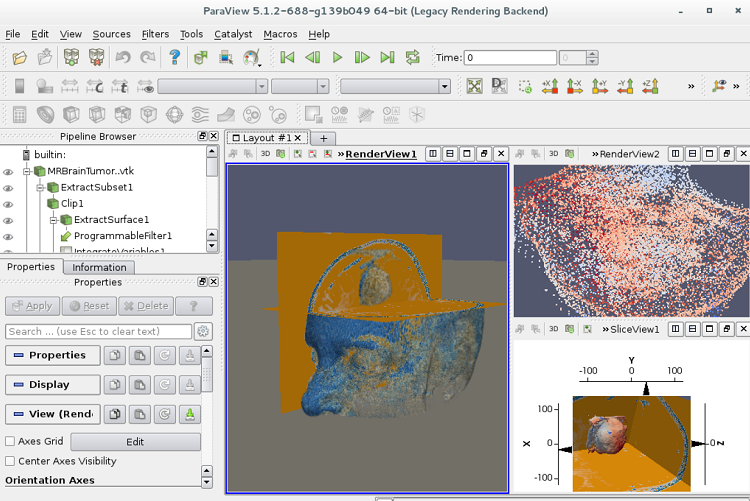This screenshot has width=750, height=501.
Task: Add a new layout tab with plus
Action: pos(323,138)
